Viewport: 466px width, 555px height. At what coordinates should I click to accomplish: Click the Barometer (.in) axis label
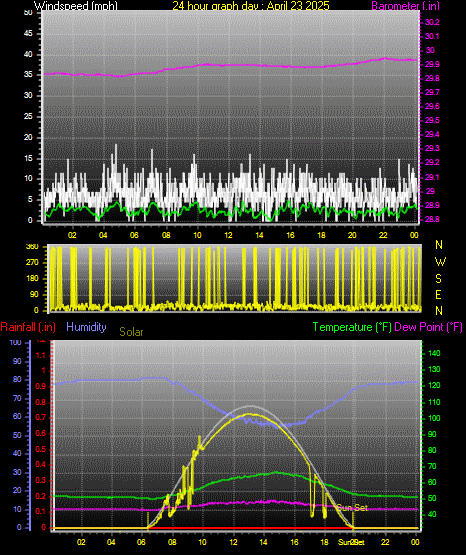(x=405, y=6)
